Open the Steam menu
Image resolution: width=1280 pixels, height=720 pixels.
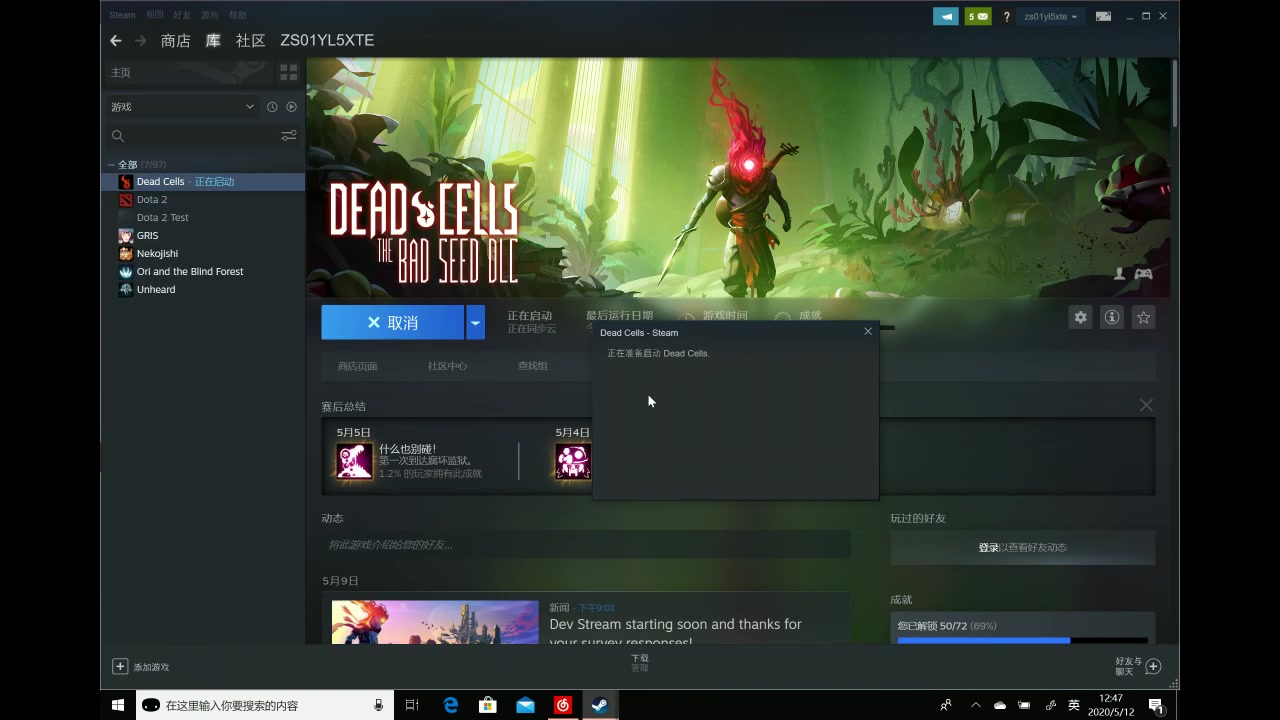122,15
